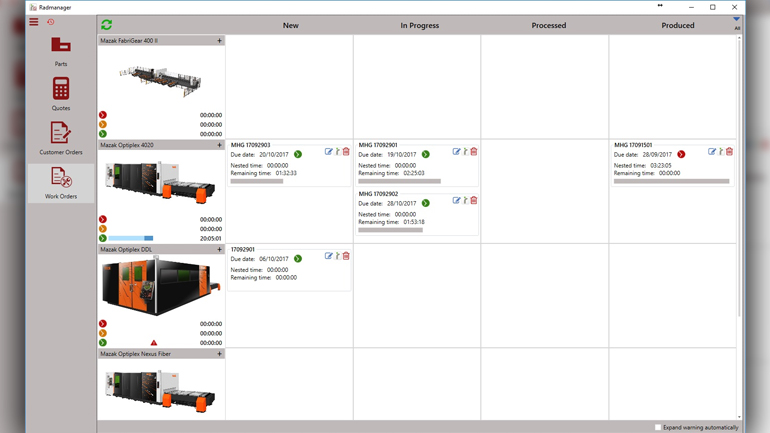The width and height of the screenshot is (770, 433).
Task: Click orange status icon under Mazak FabriGear 400 II
Action: pyautogui.click(x=103, y=124)
